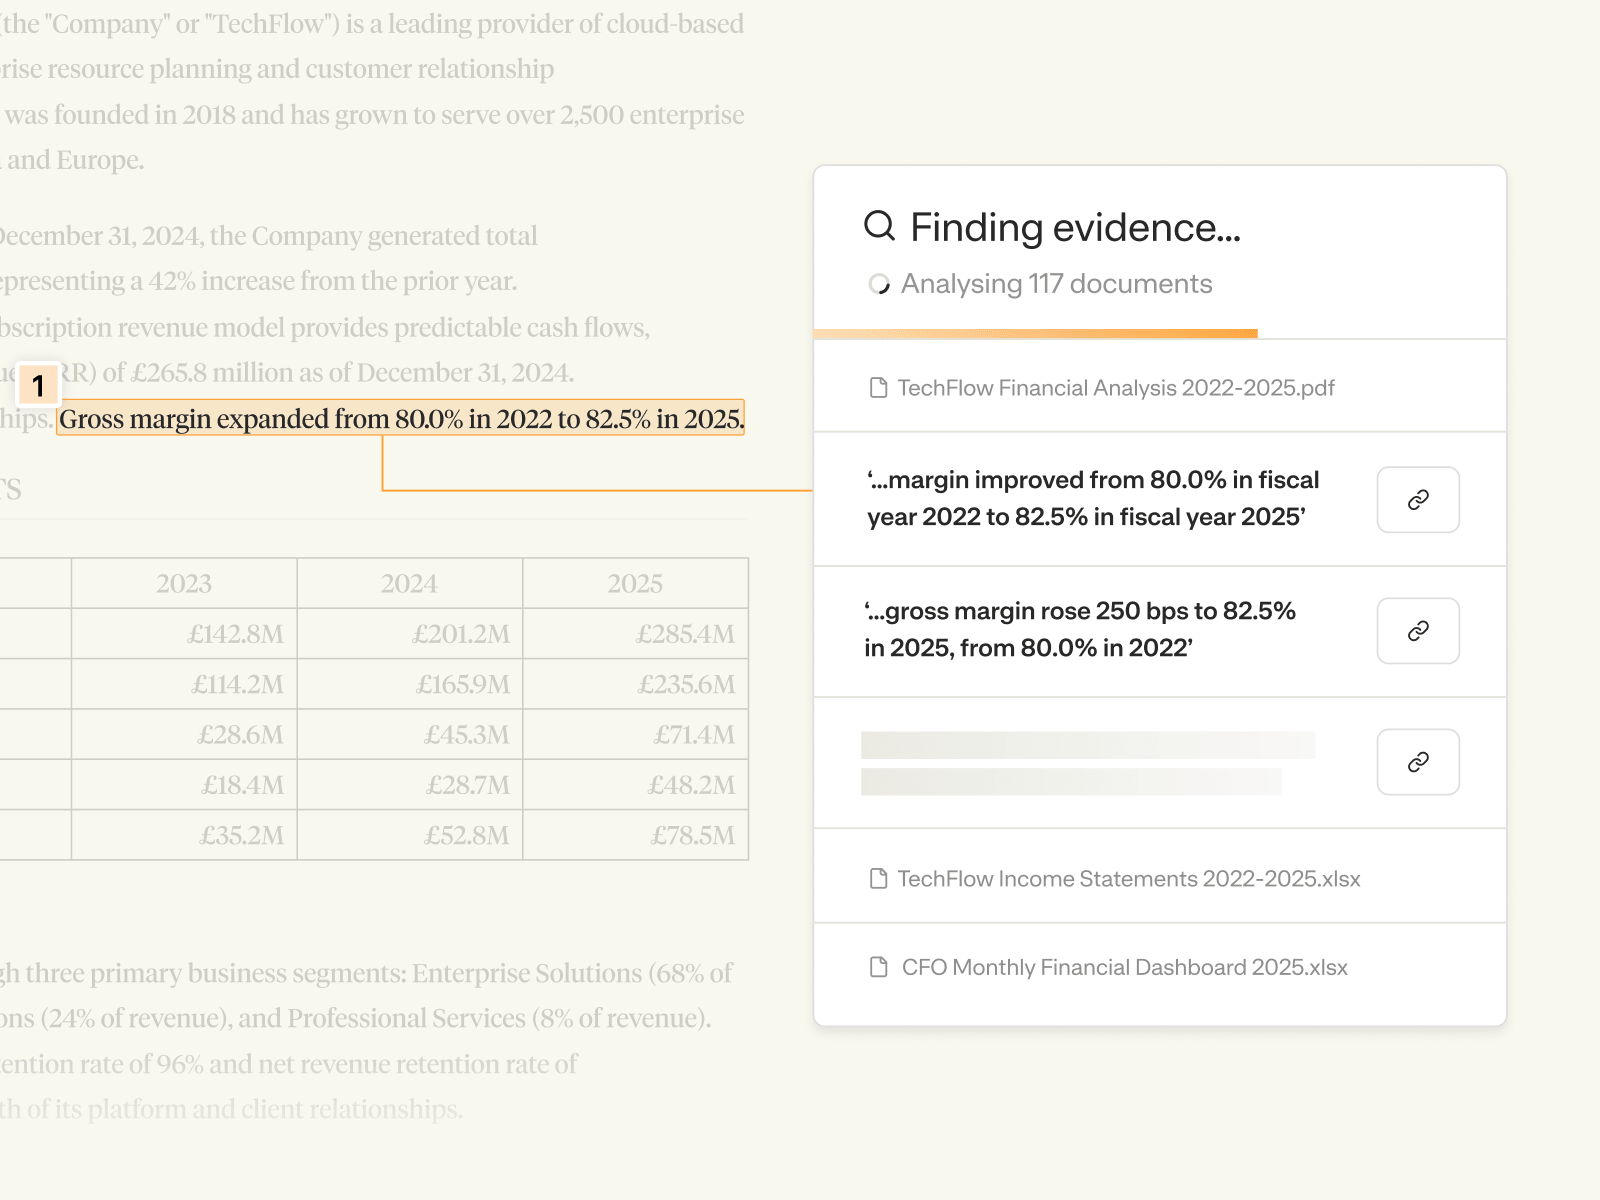This screenshot has width=1600, height=1200.
Task: Click the Analysing 117 documents status text
Action: tap(1056, 284)
